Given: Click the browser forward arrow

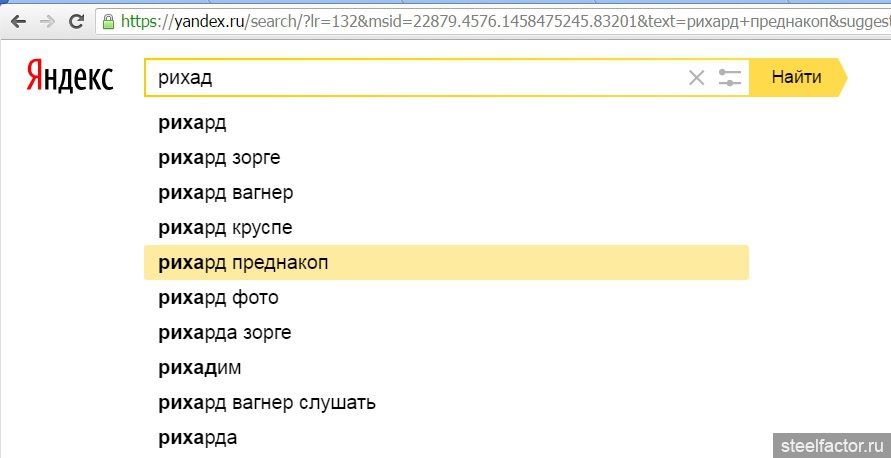Looking at the screenshot, I should pos(47,22).
